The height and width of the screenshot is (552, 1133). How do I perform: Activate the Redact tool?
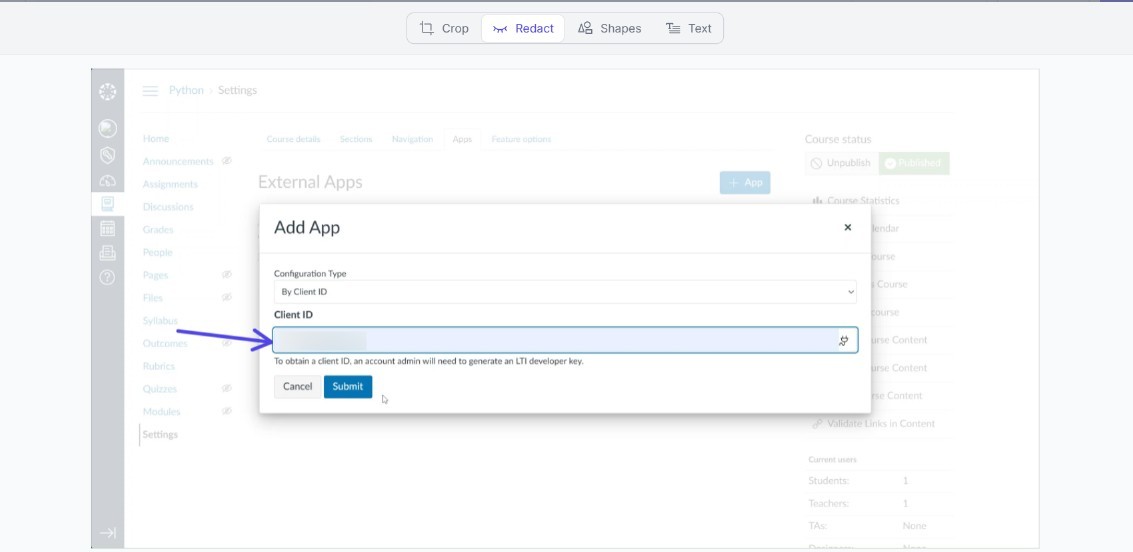click(523, 28)
